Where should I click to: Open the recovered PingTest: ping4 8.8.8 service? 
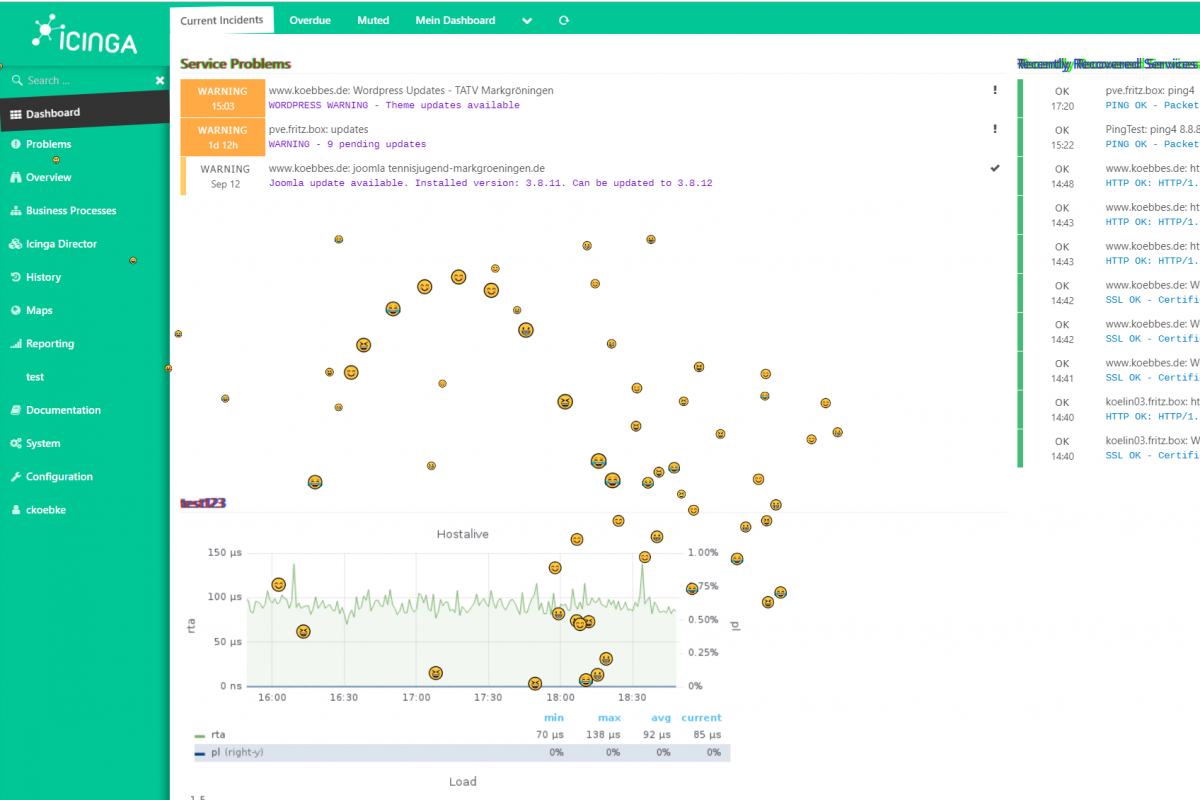pos(1152,130)
